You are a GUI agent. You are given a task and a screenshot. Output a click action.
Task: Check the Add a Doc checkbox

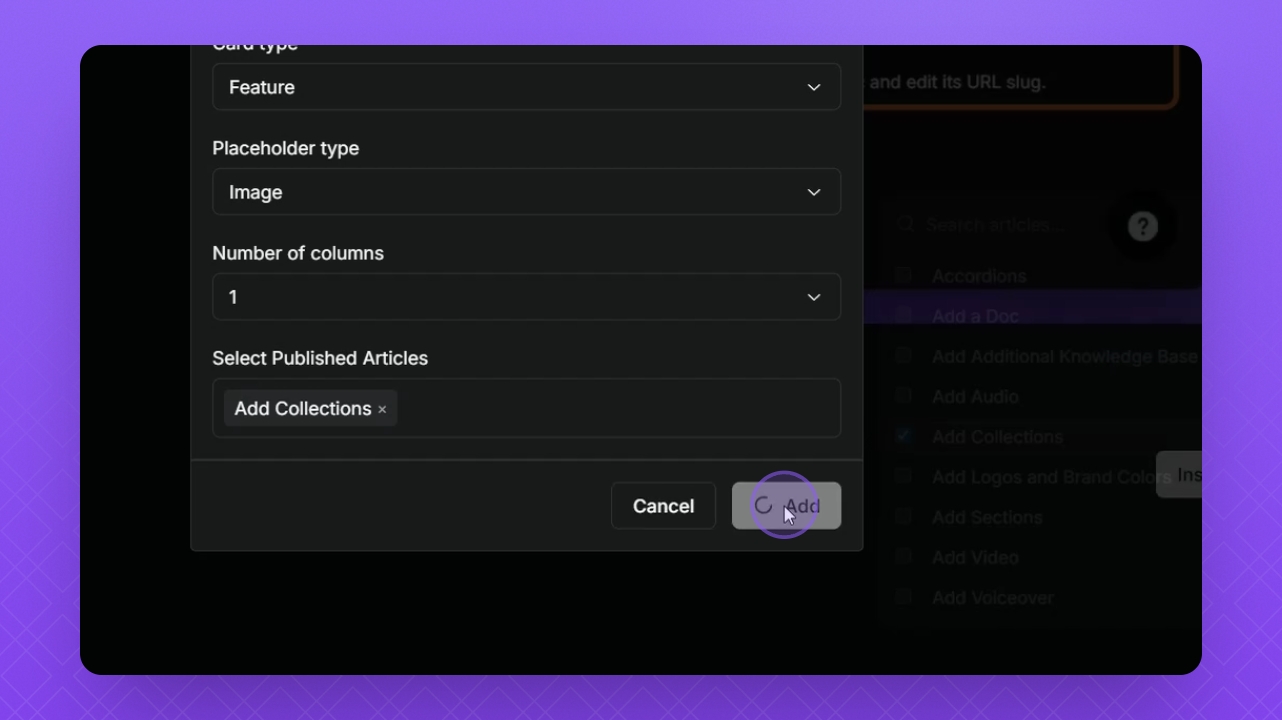[x=904, y=315]
